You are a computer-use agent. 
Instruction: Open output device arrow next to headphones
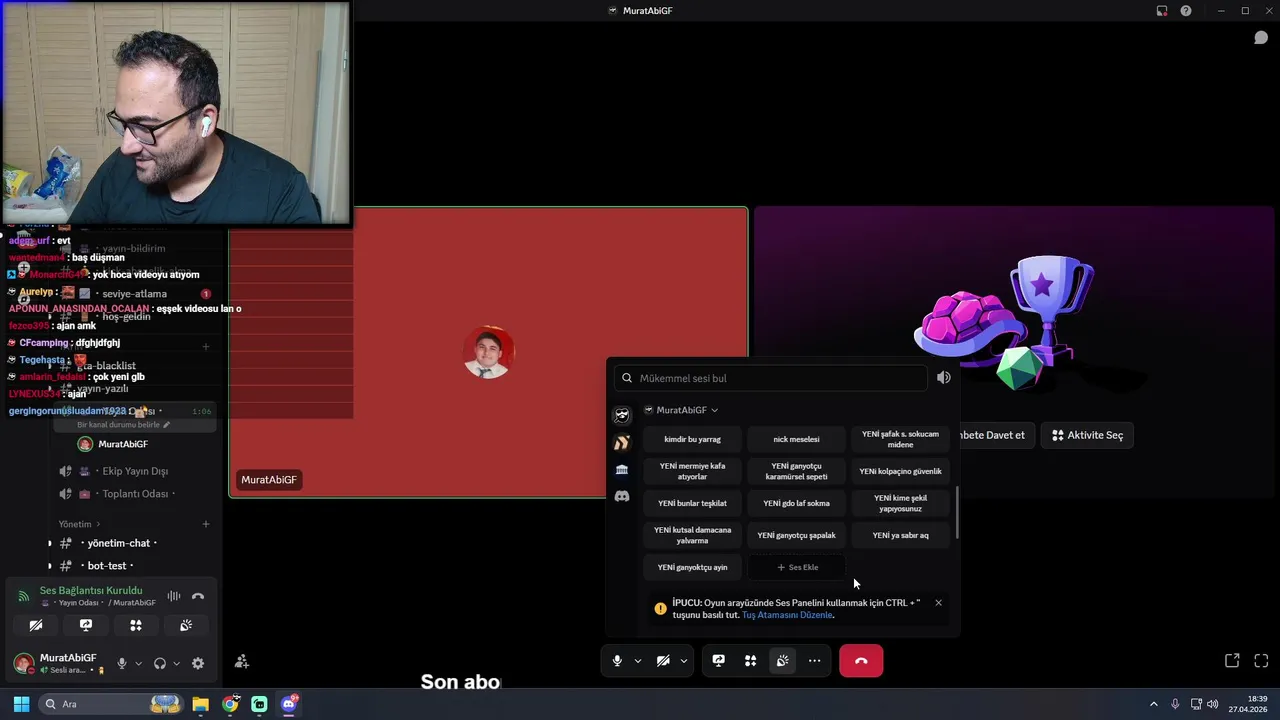[177, 663]
